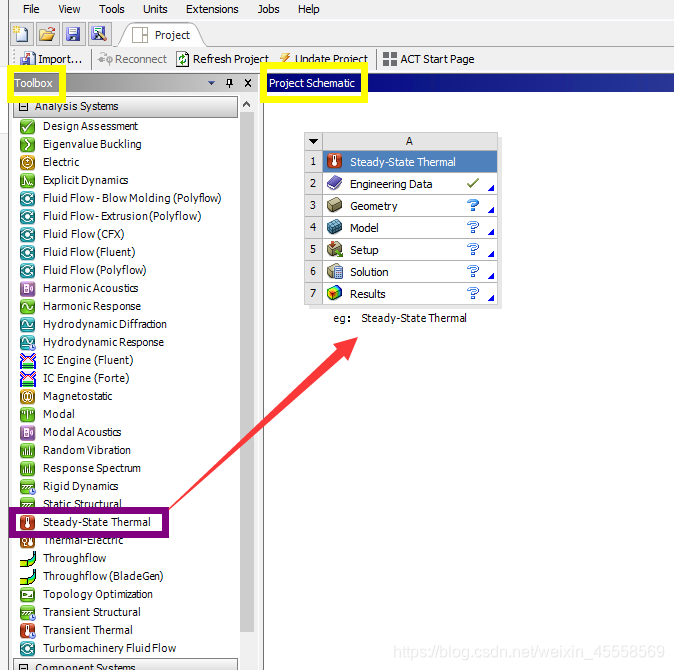Select Hydrodynamic Diffraction icon
The width and height of the screenshot is (674, 670).
pyautogui.click(x=27, y=324)
